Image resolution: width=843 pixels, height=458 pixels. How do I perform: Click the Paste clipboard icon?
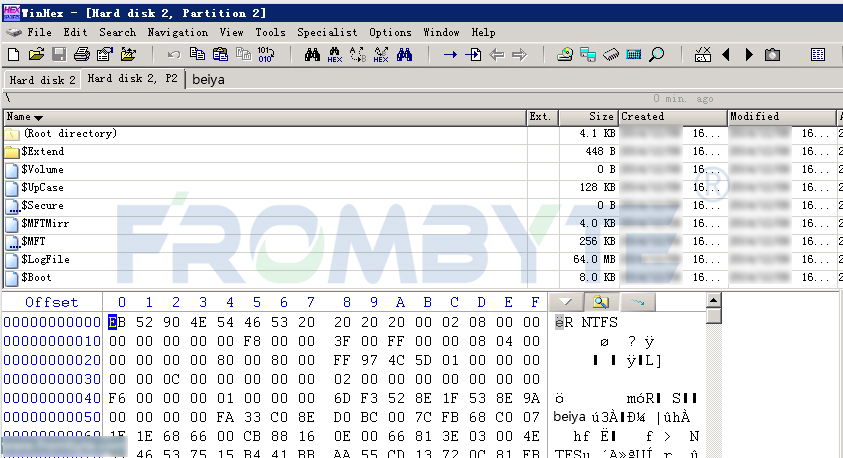[220, 54]
